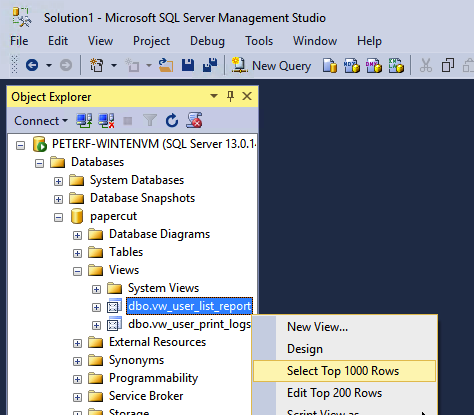Open Object Explorer window position dropdown arrow
474x415 pixels.
(214, 96)
